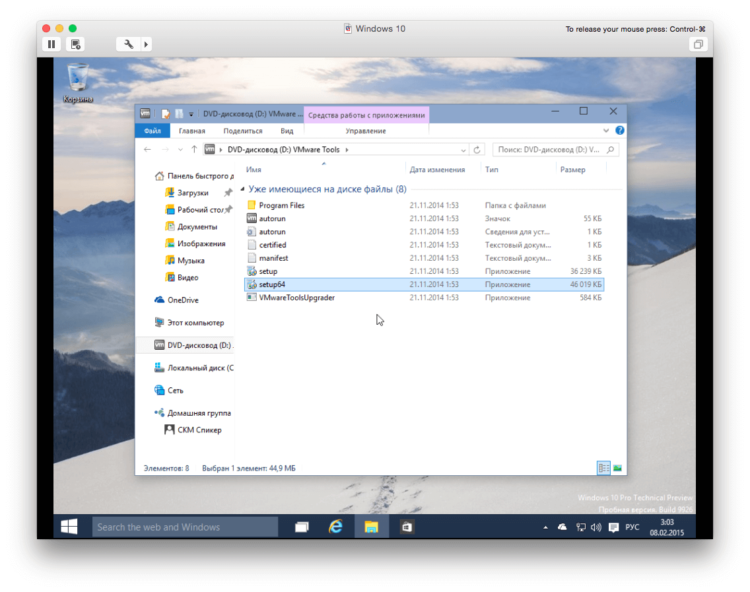750x592 pixels.
Task: Switch to details view icon
Action: (604, 468)
